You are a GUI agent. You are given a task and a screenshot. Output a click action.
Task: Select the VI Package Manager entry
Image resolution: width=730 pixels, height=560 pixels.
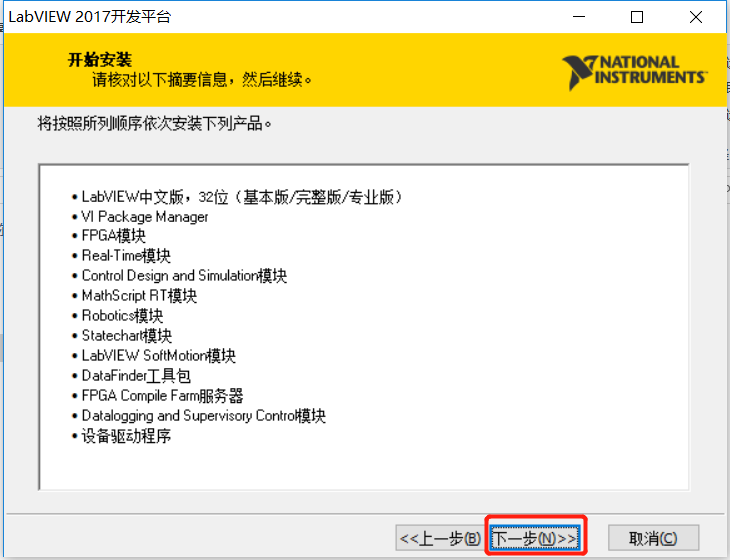tap(140, 216)
